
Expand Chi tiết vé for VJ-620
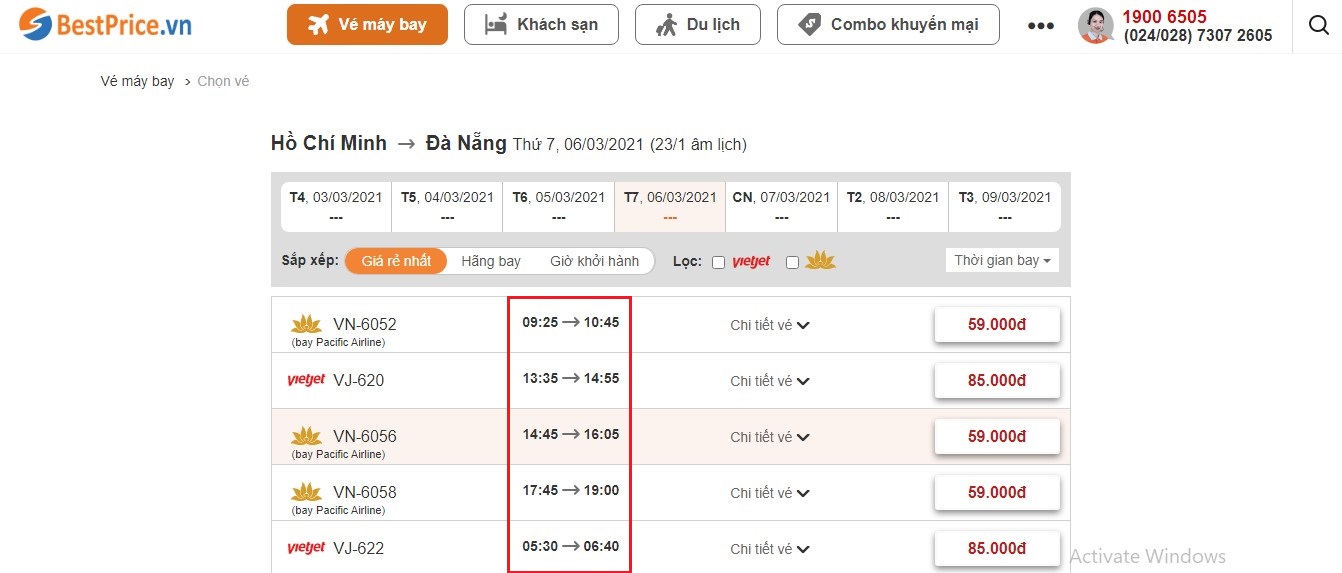[770, 381]
